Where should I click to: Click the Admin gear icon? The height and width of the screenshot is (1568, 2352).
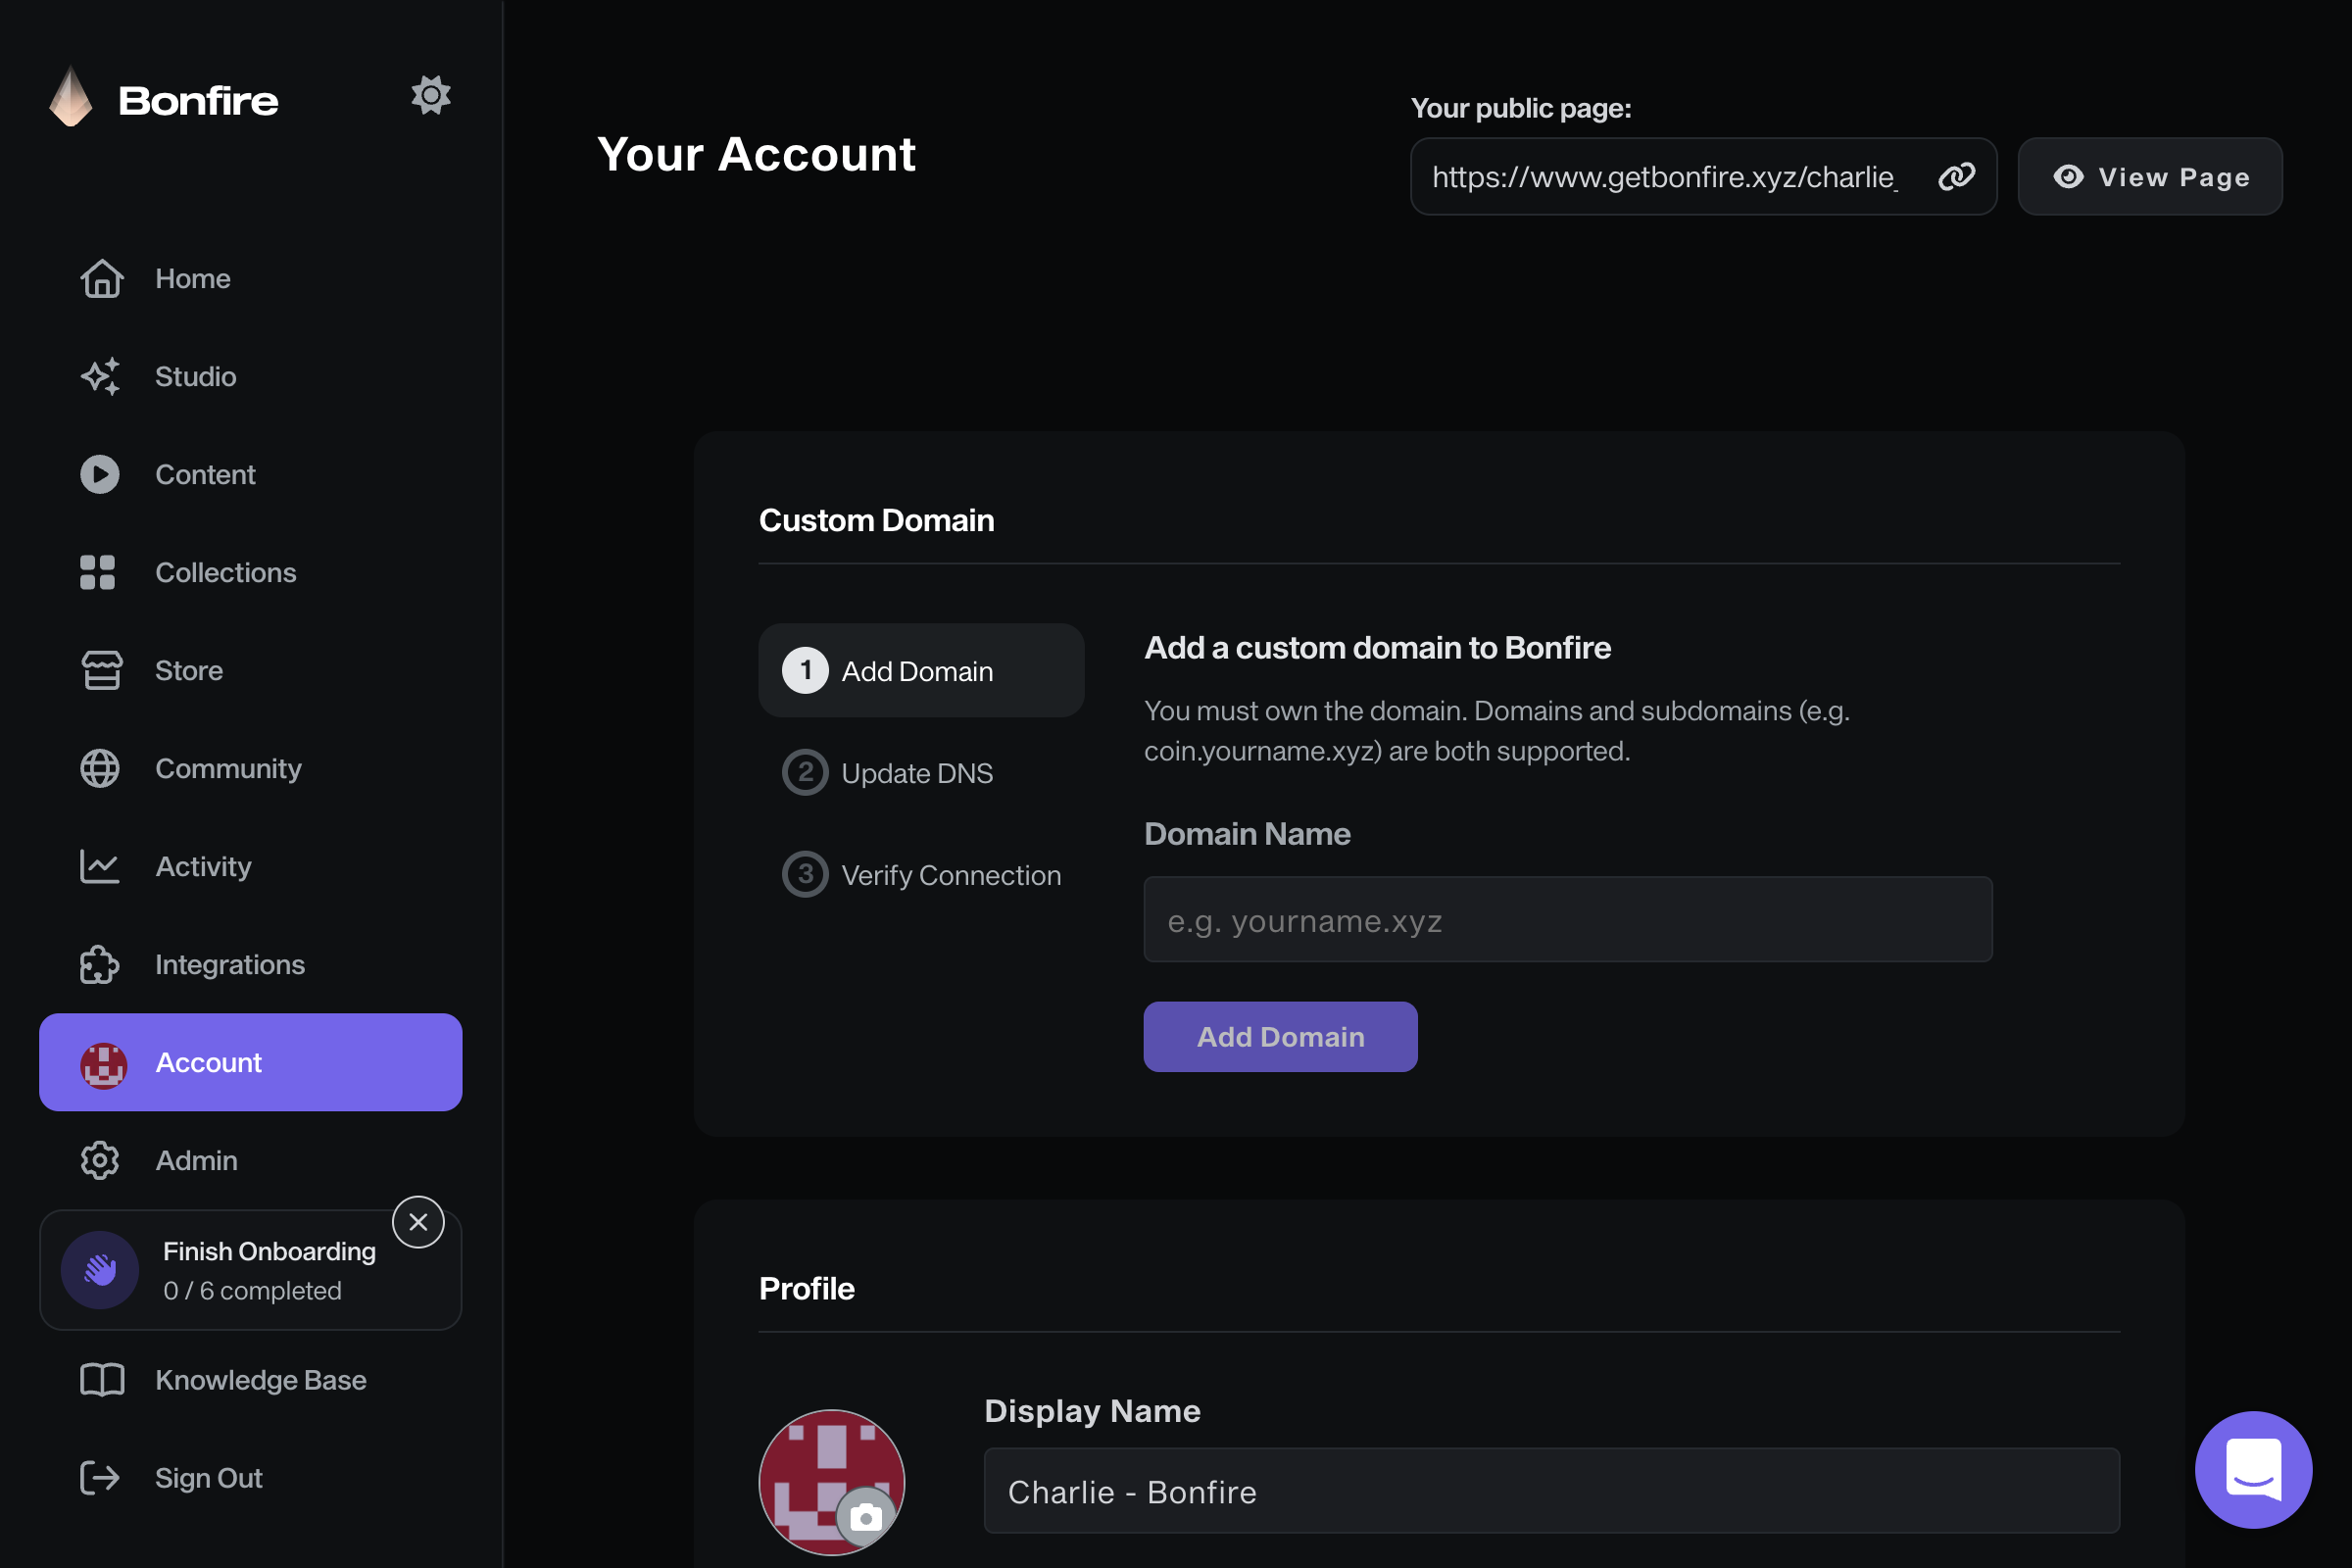coord(100,1160)
